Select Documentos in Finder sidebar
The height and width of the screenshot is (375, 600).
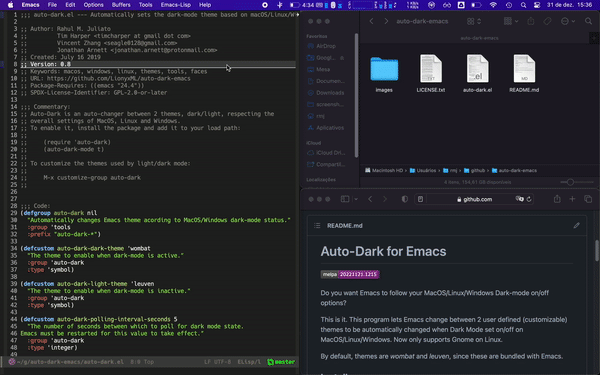click(326, 81)
